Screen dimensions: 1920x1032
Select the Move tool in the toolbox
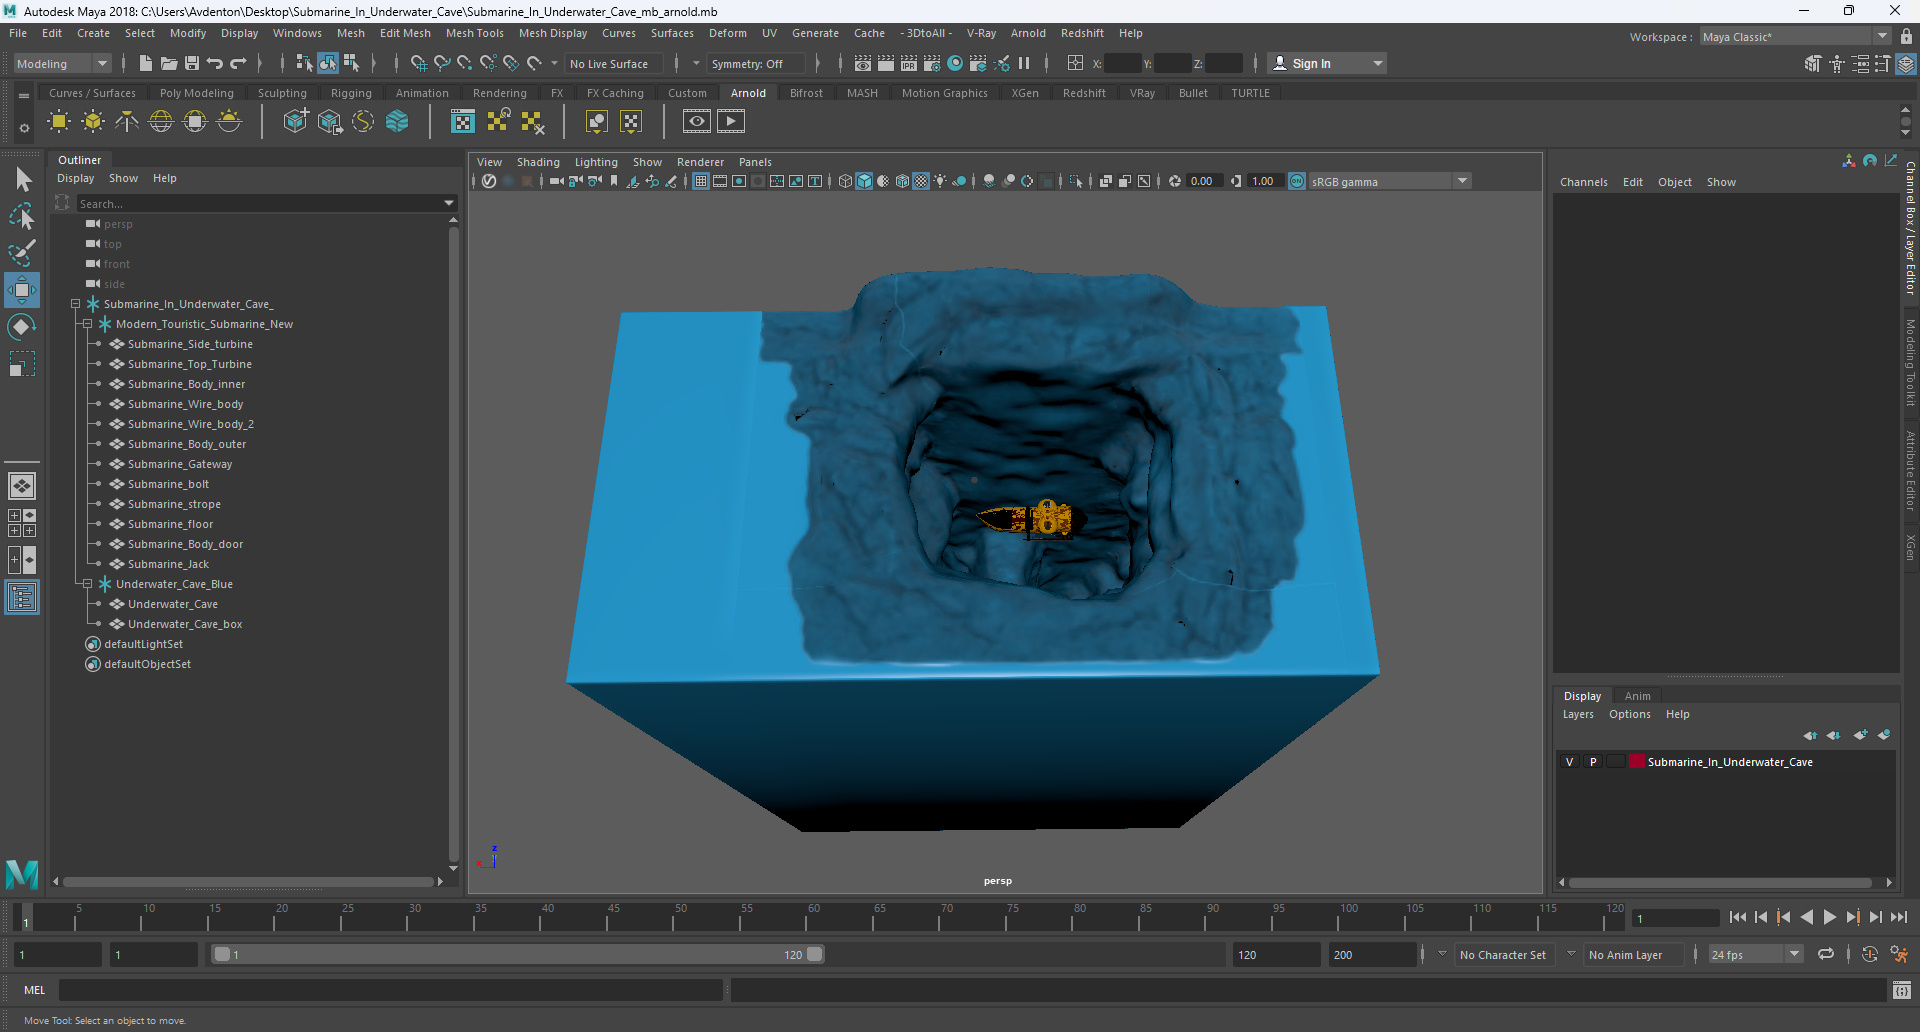(x=22, y=290)
